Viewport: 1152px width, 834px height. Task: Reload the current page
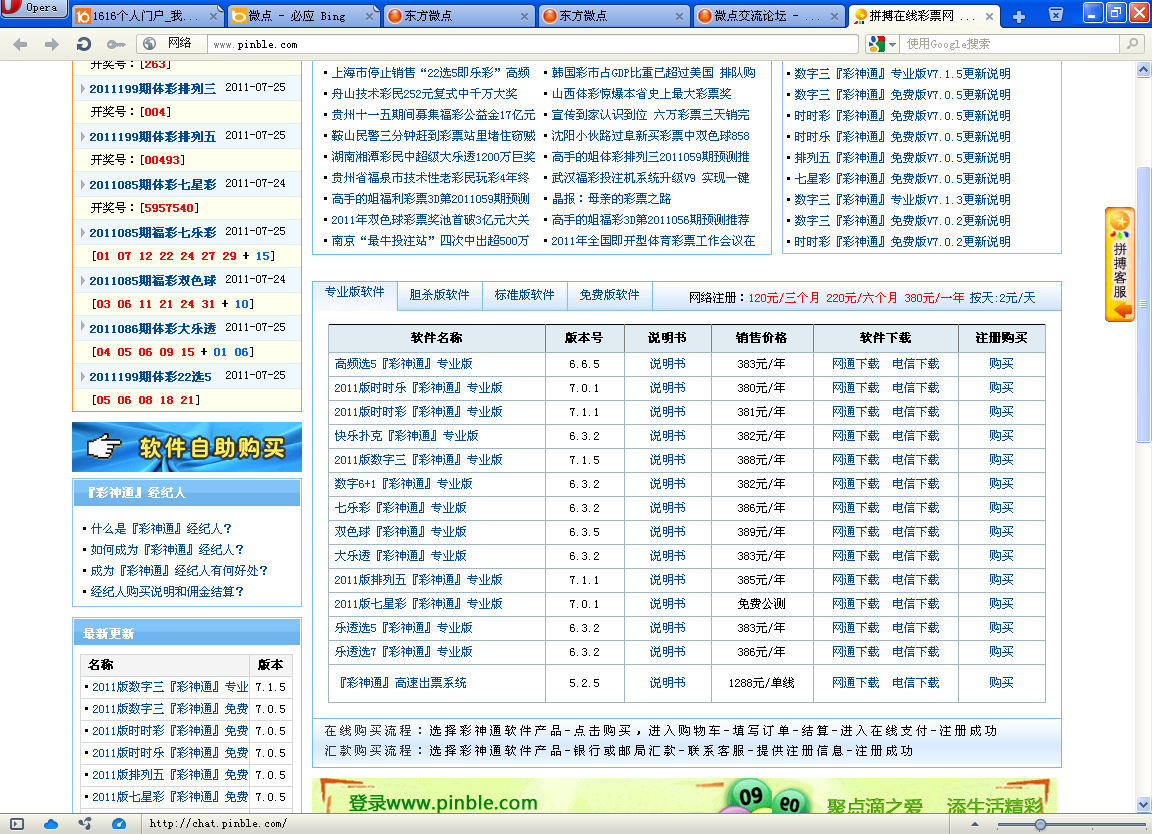84,44
